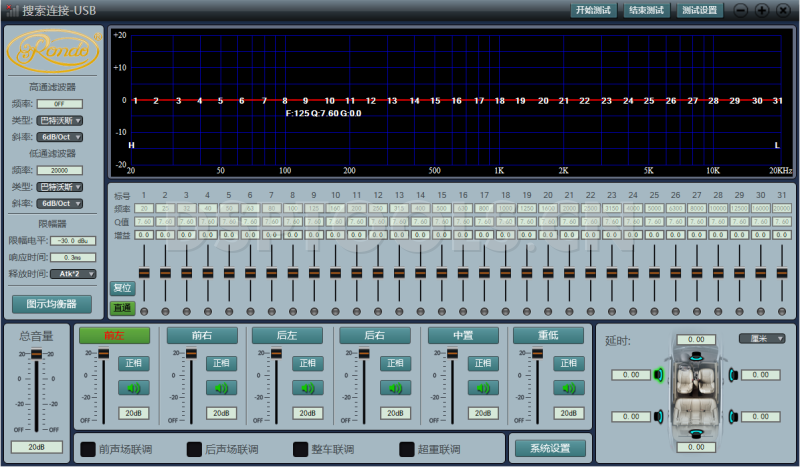This screenshot has height=467, width=800.
Task: Mute the 前左 channel speaker icon
Action: tap(134, 388)
